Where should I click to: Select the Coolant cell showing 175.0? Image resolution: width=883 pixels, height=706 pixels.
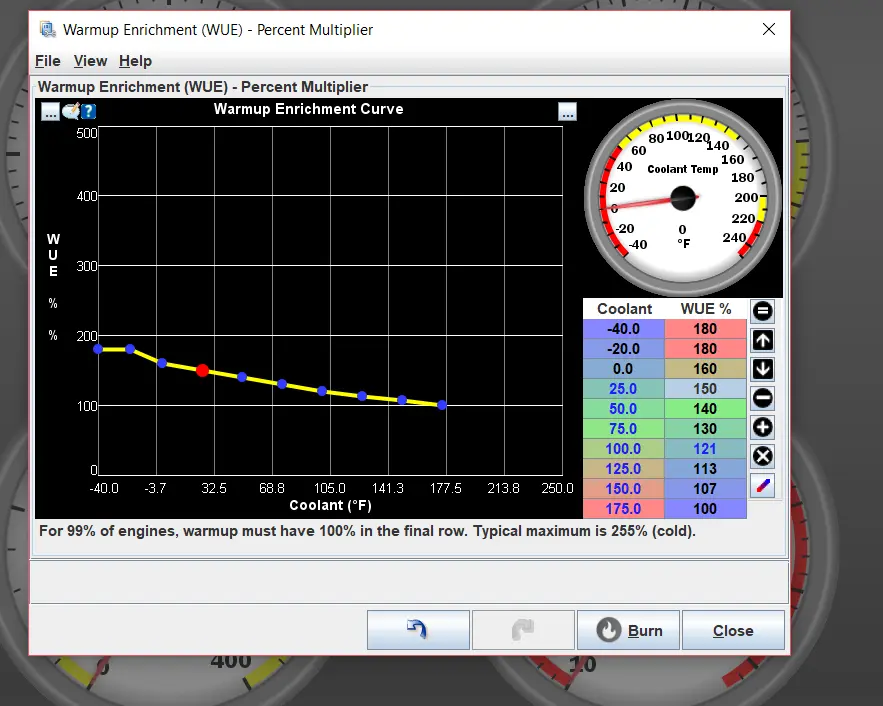pyautogui.click(x=623, y=508)
